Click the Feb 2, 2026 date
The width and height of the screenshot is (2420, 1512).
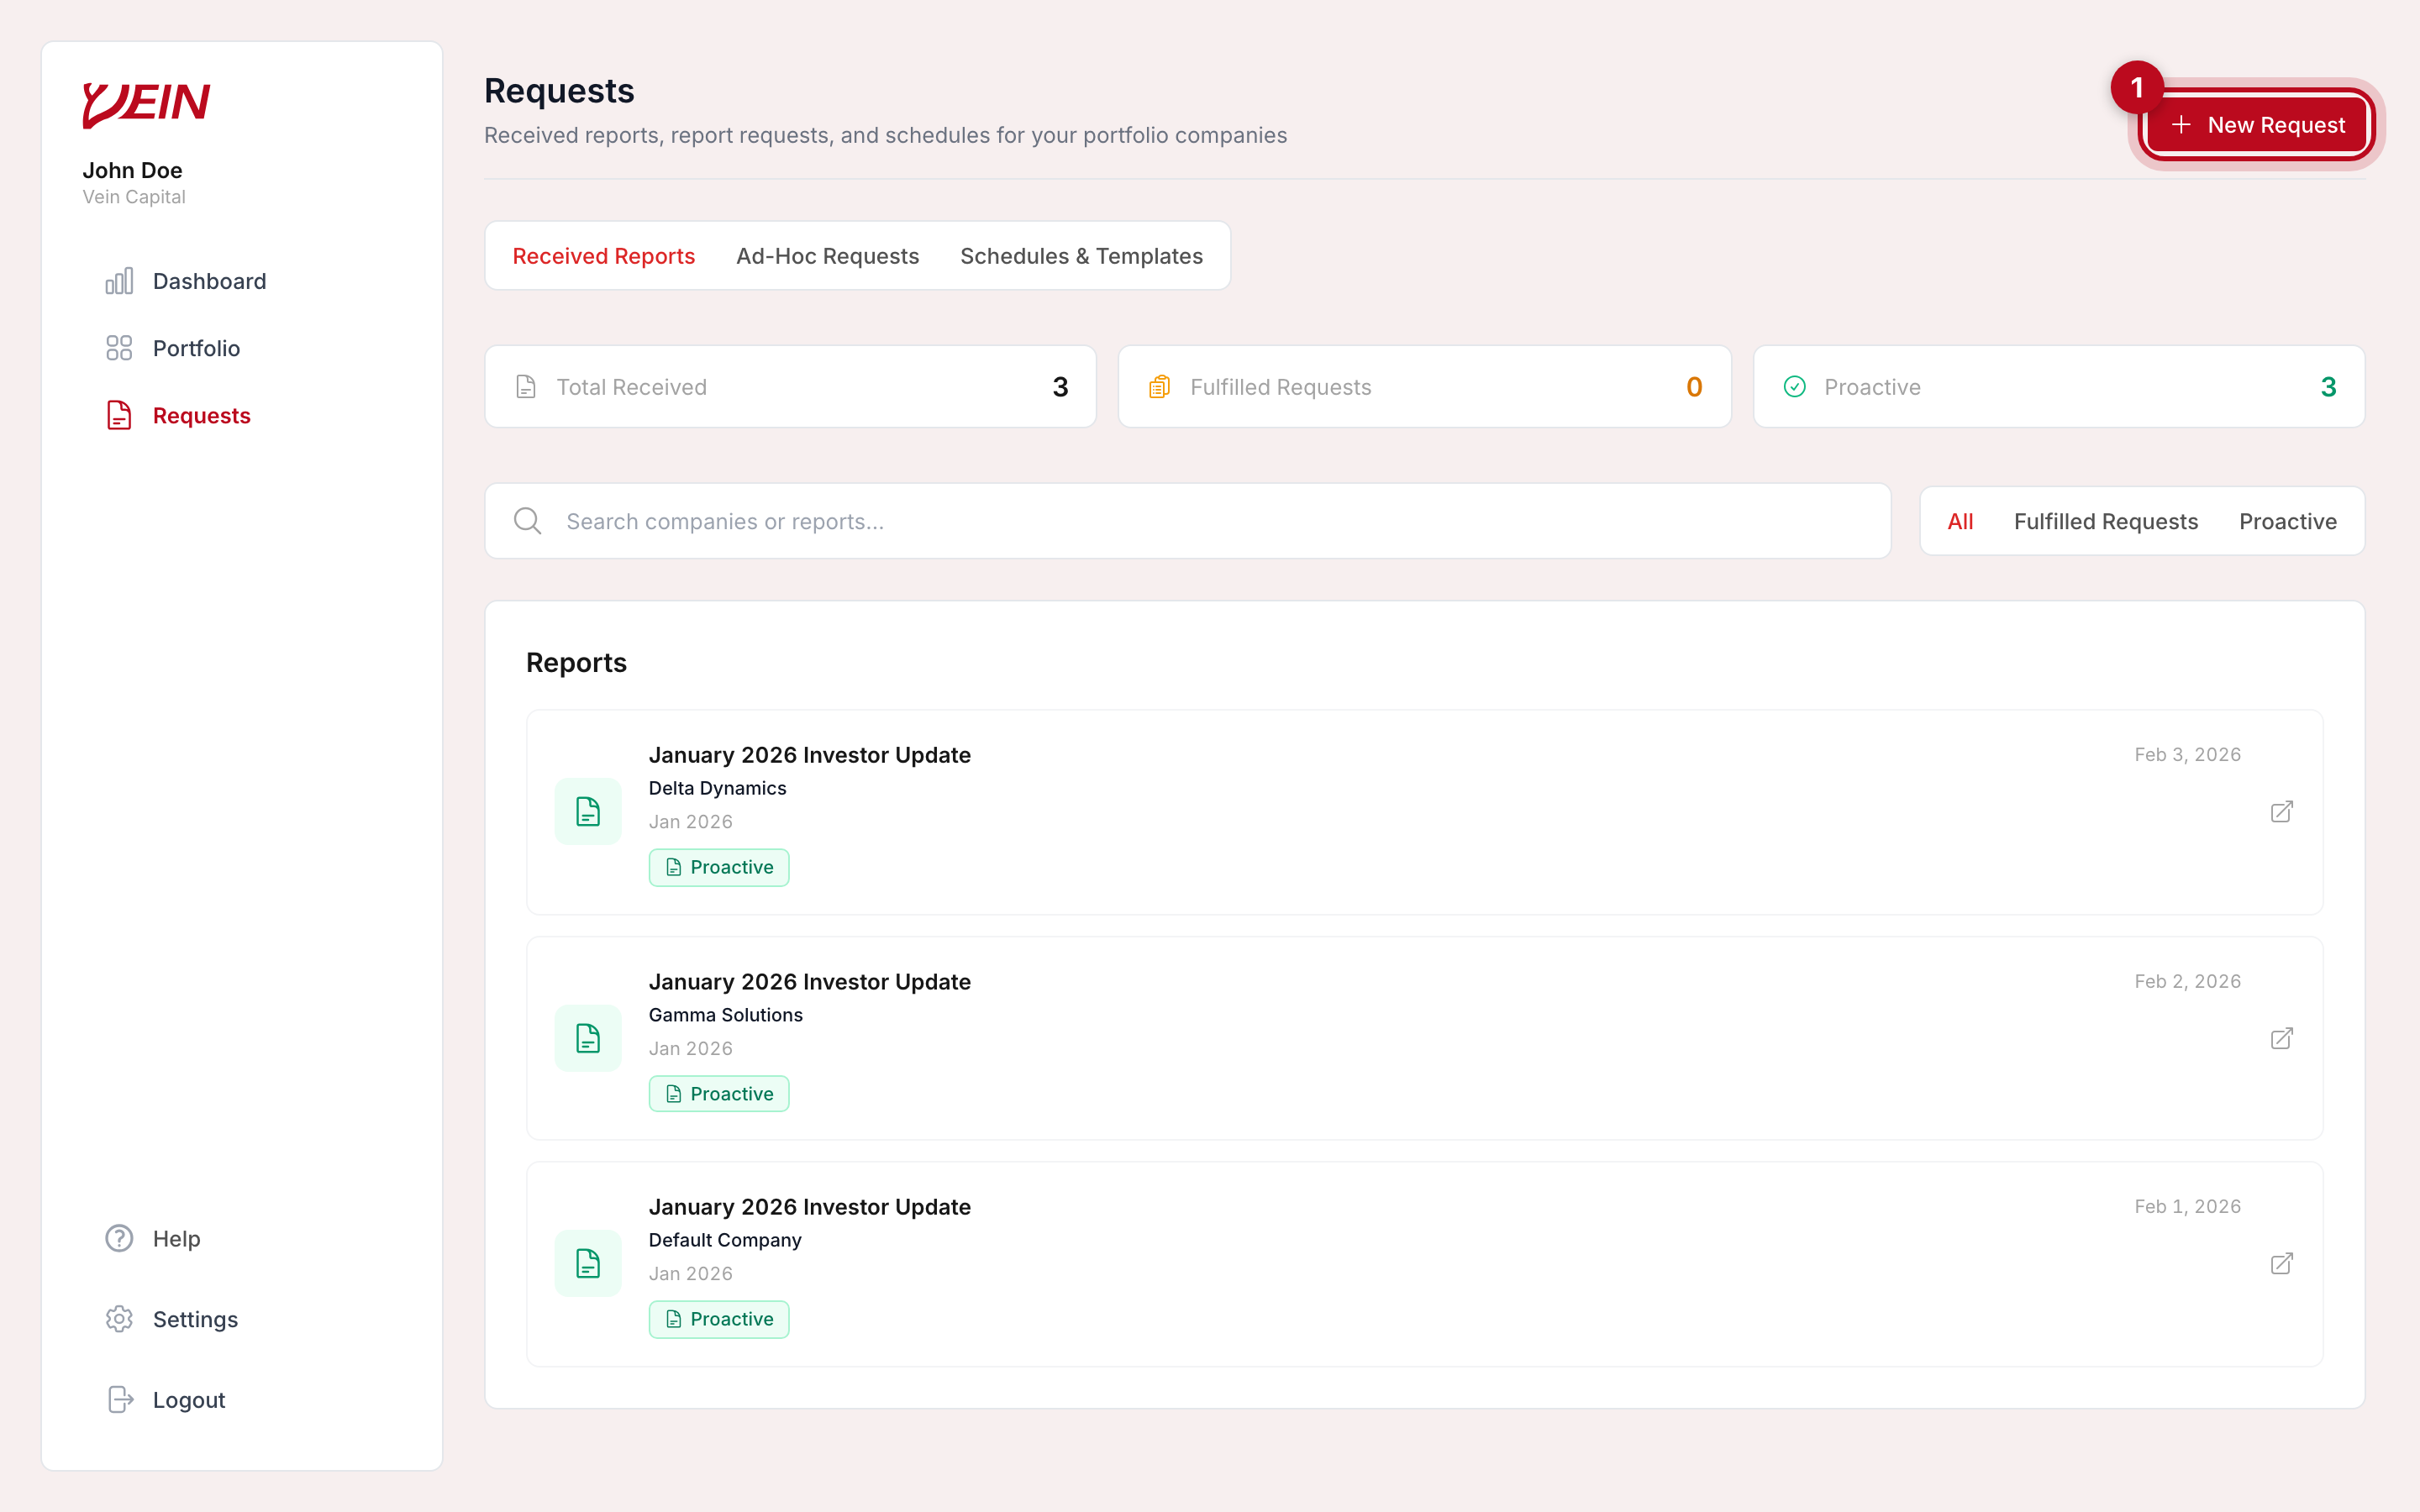[x=2187, y=981]
